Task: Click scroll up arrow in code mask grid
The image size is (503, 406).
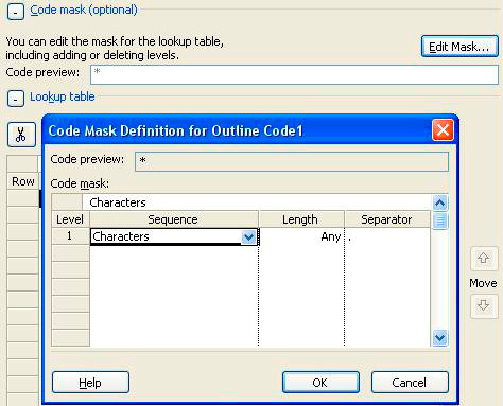Action: click(440, 203)
